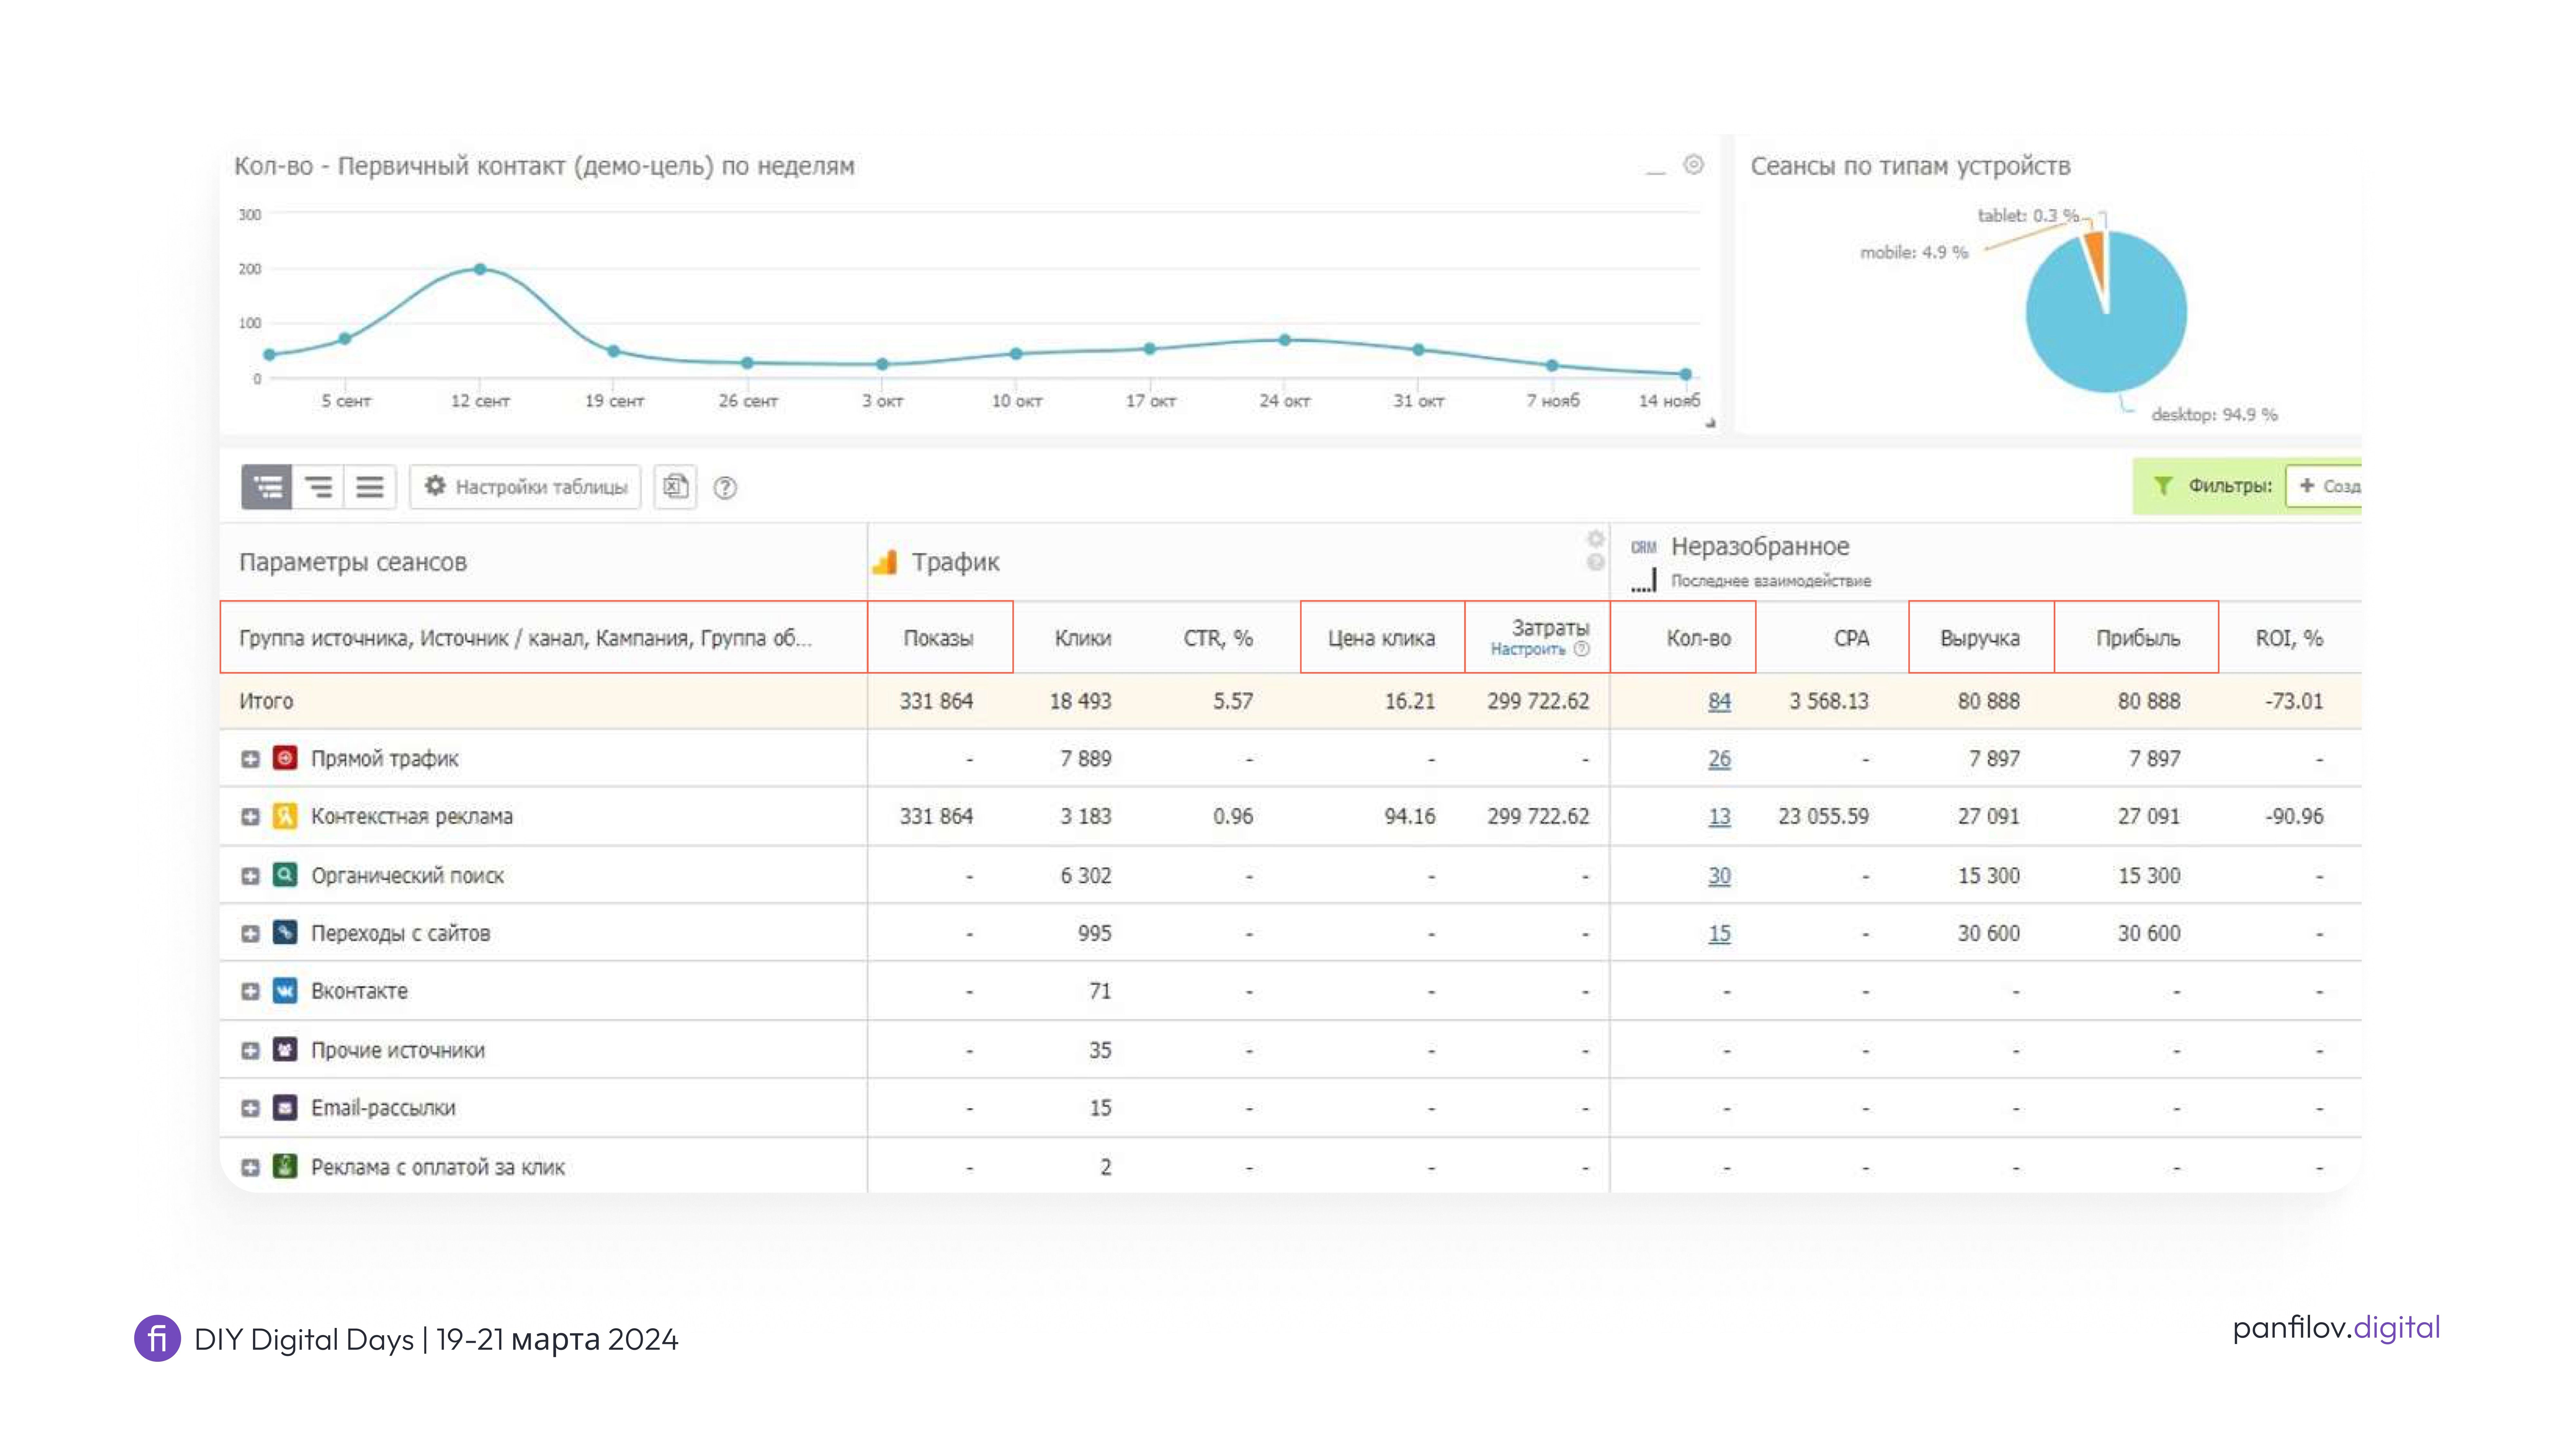
Task: Click the -90.96 ROI cell
Action: point(2294,817)
